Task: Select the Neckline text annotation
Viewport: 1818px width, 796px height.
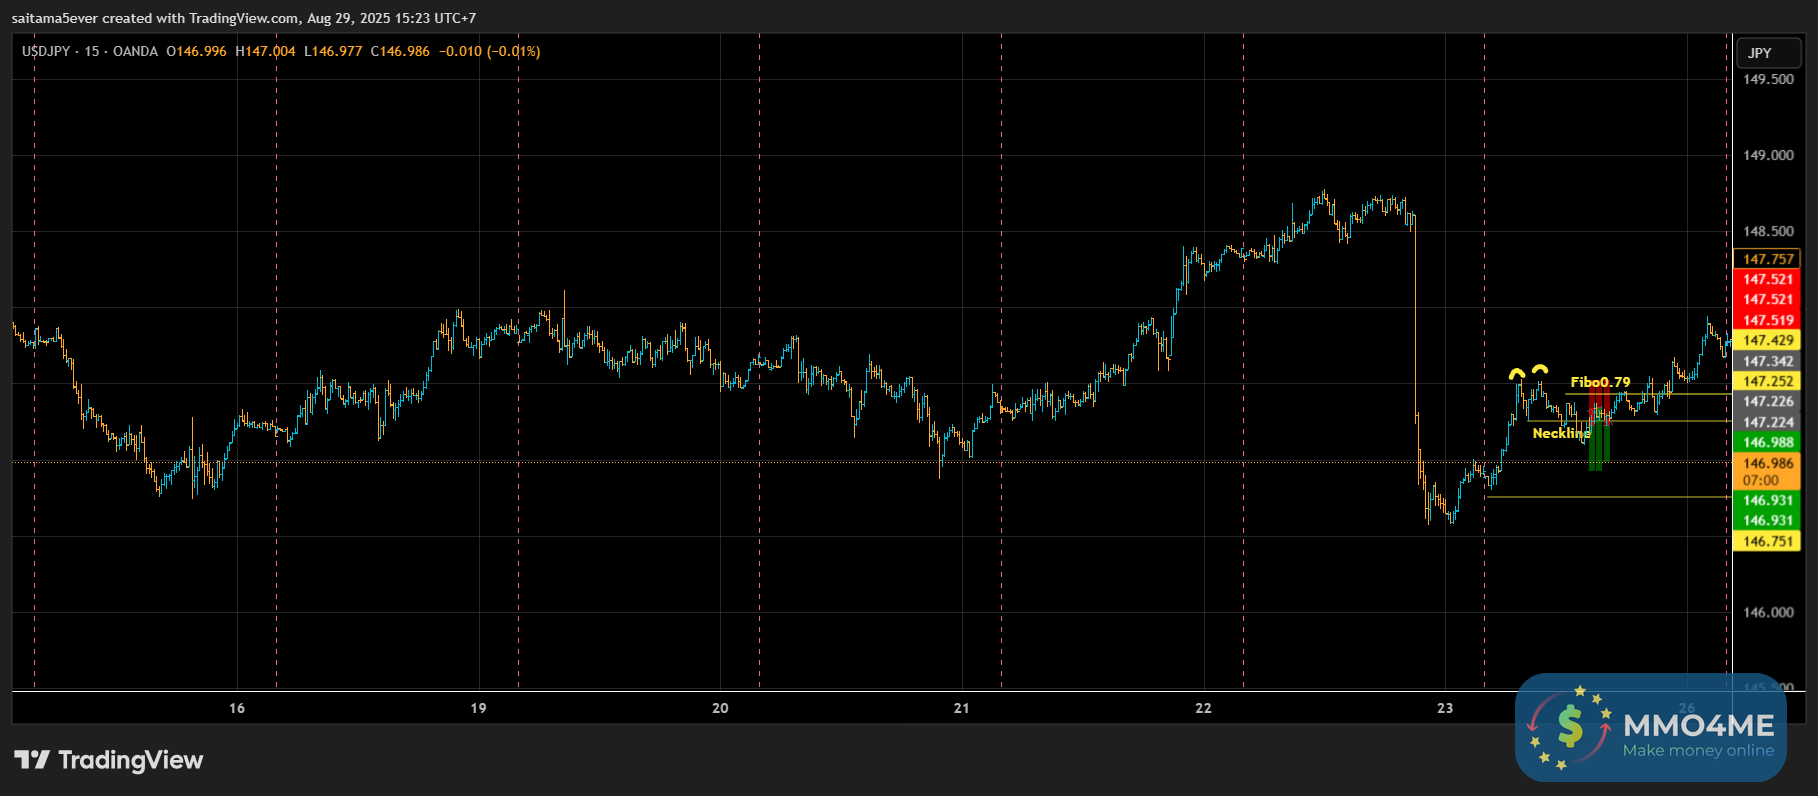Action: point(1560,433)
